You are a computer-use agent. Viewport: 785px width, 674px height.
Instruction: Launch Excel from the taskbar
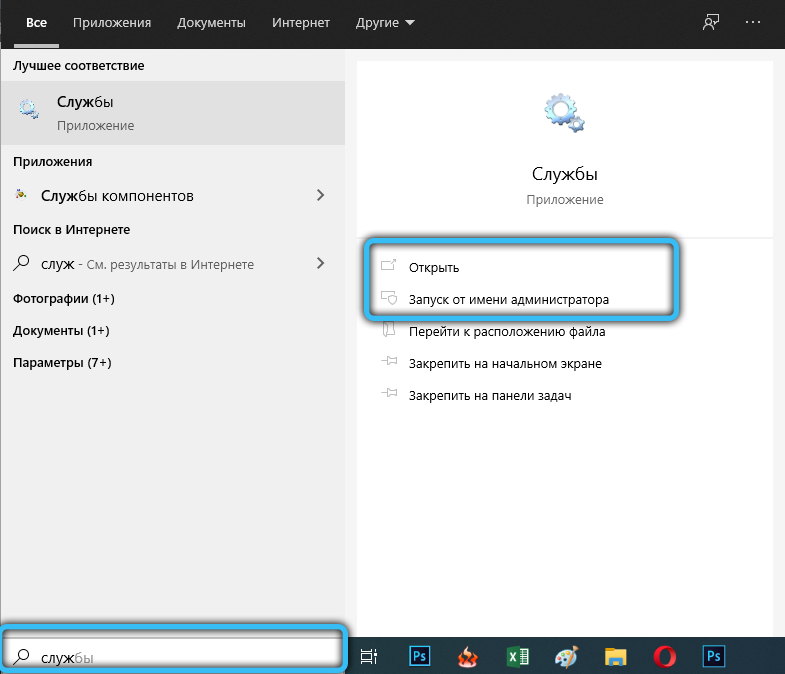tap(518, 656)
